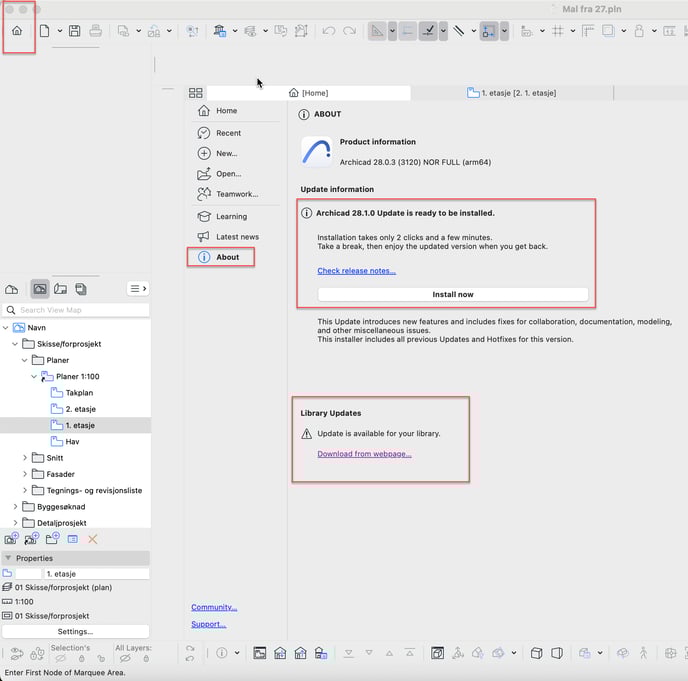Open dropdown next to grid snap icon
The height and width of the screenshot is (681, 688).
[x=573, y=31]
